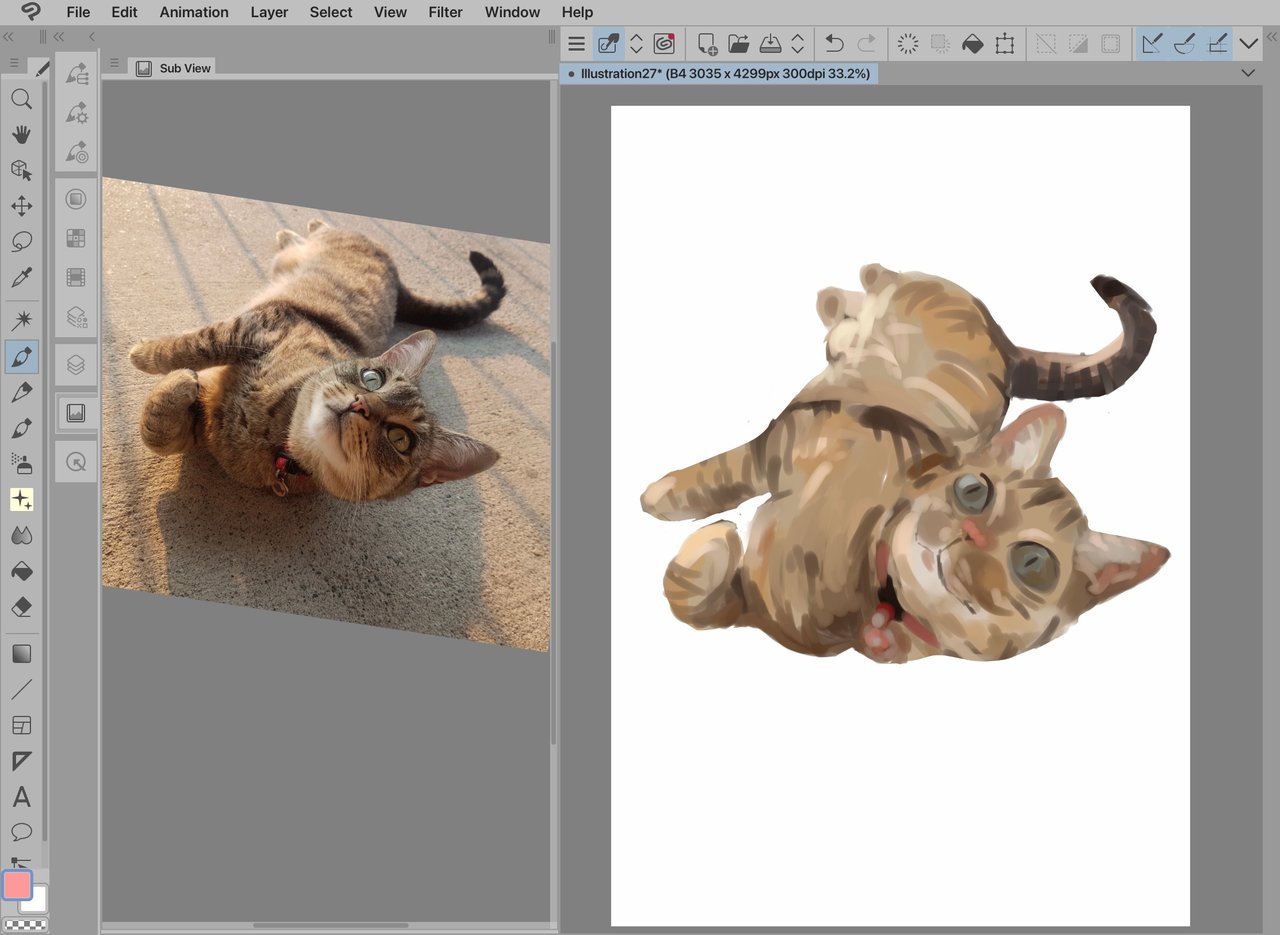
Task: Open the Filter menu
Action: (x=445, y=12)
